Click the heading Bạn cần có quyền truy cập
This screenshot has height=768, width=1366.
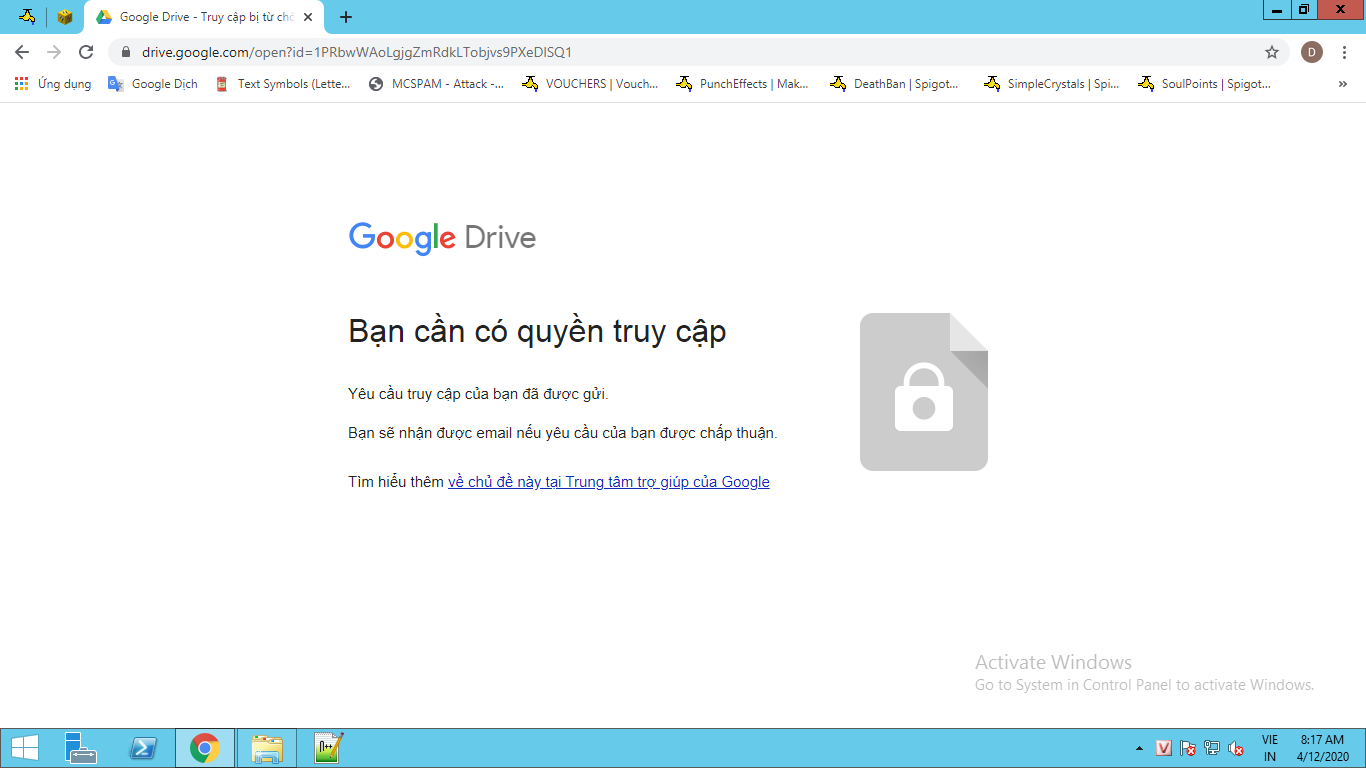click(537, 332)
